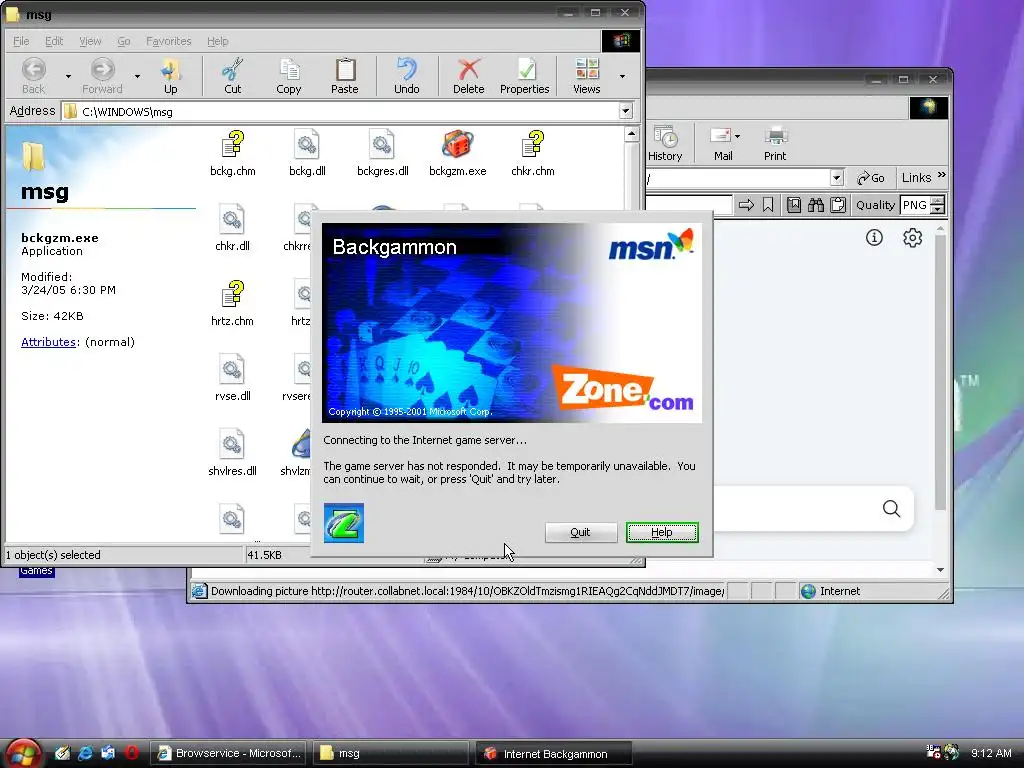
Task: Click the Quality stepper up arrow
Action: click(x=938, y=200)
